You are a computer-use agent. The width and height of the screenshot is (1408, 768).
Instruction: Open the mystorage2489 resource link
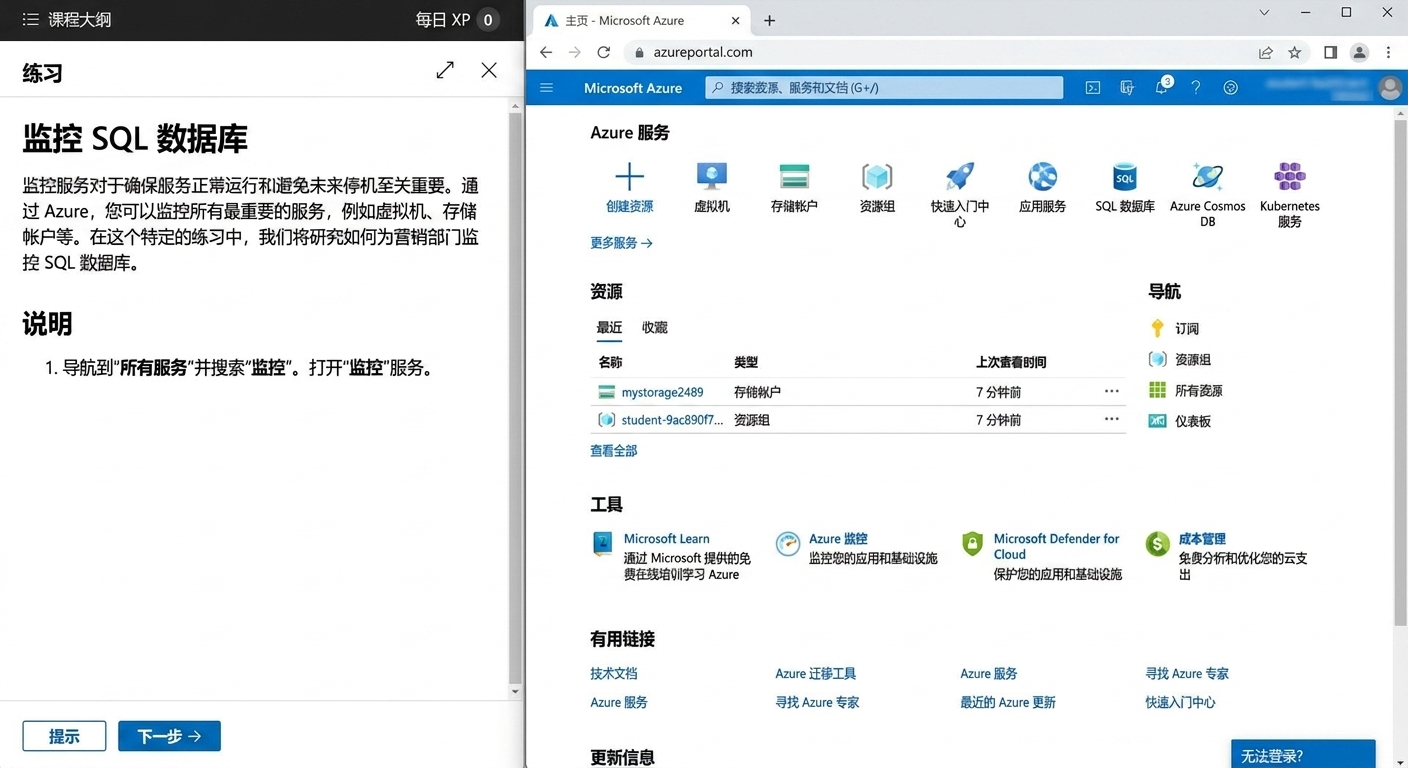point(662,392)
